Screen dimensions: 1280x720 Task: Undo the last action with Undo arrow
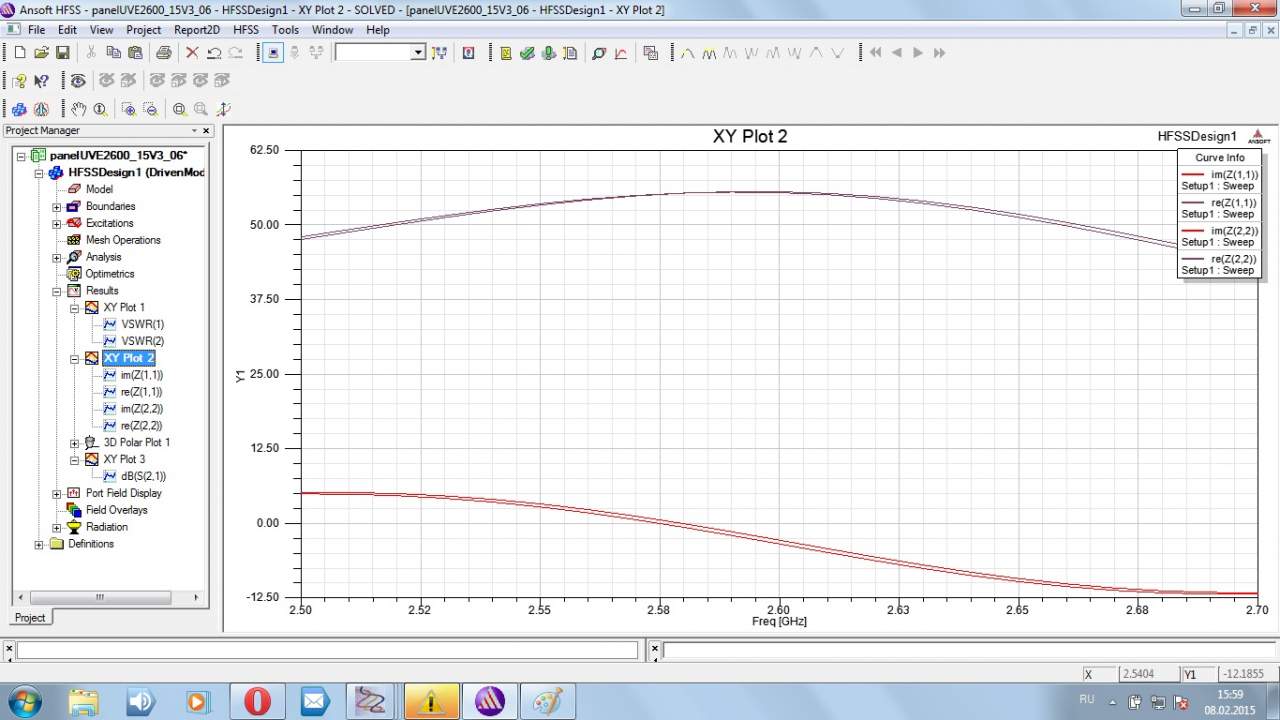(x=214, y=53)
